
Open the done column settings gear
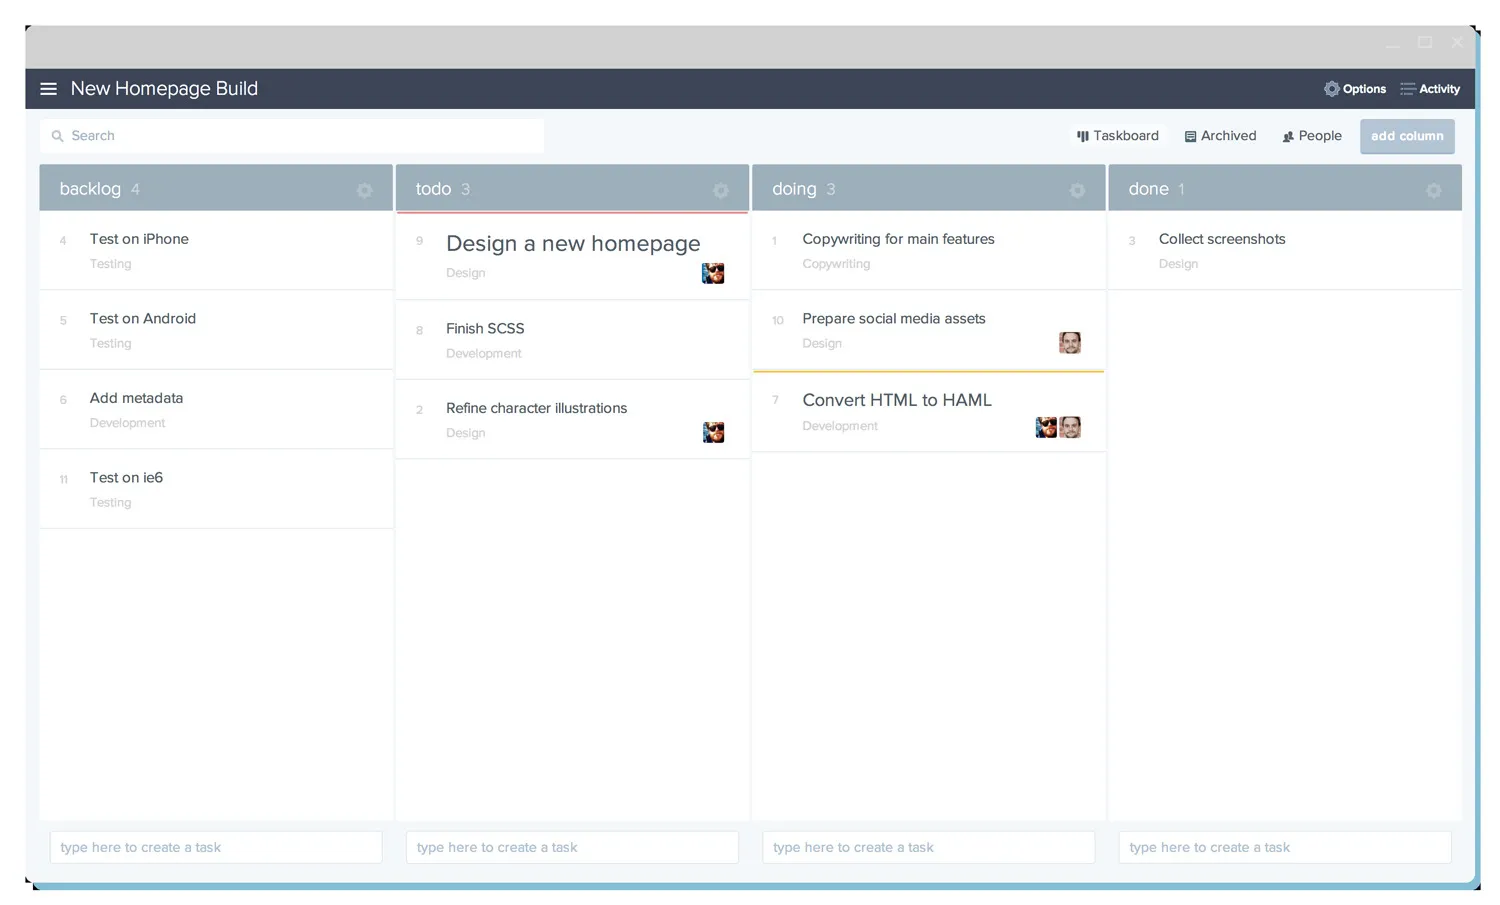(x=1434, y=189)
